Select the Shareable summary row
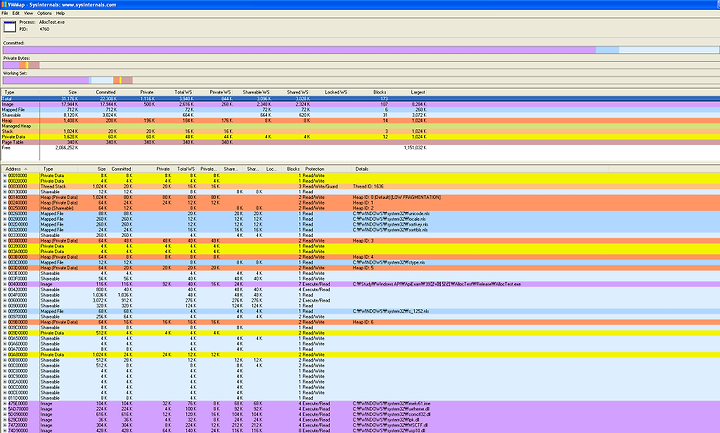This screenshot has height=433, width=720. pyautogui.click(x=360, y=115)
